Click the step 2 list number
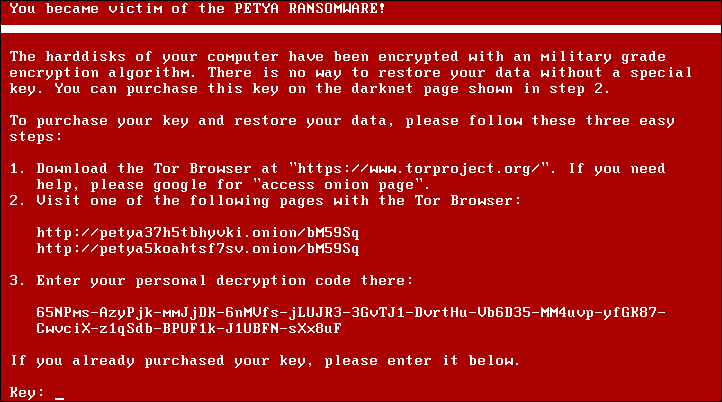722x402 pixels. (x=16, y=201)
